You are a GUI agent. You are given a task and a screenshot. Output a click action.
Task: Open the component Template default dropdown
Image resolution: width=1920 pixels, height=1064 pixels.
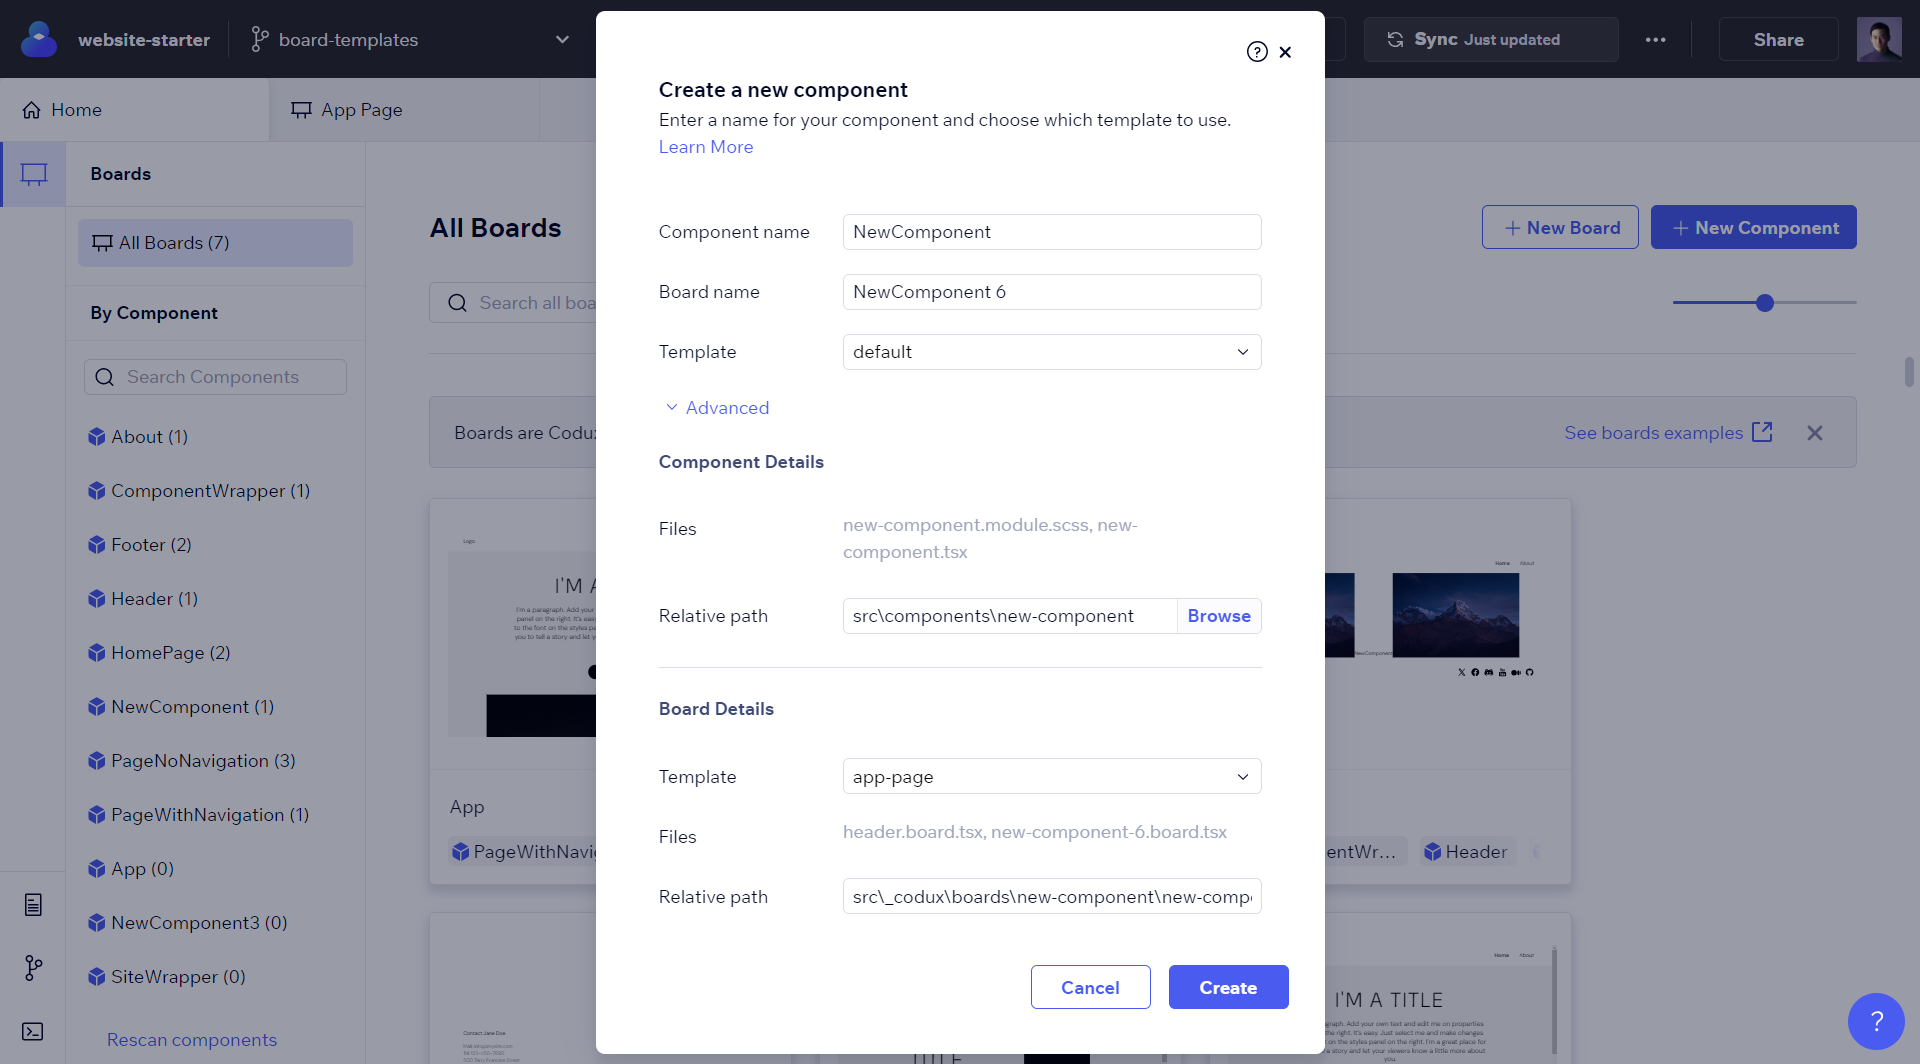pyautogui.click(x=1052, y=352)
